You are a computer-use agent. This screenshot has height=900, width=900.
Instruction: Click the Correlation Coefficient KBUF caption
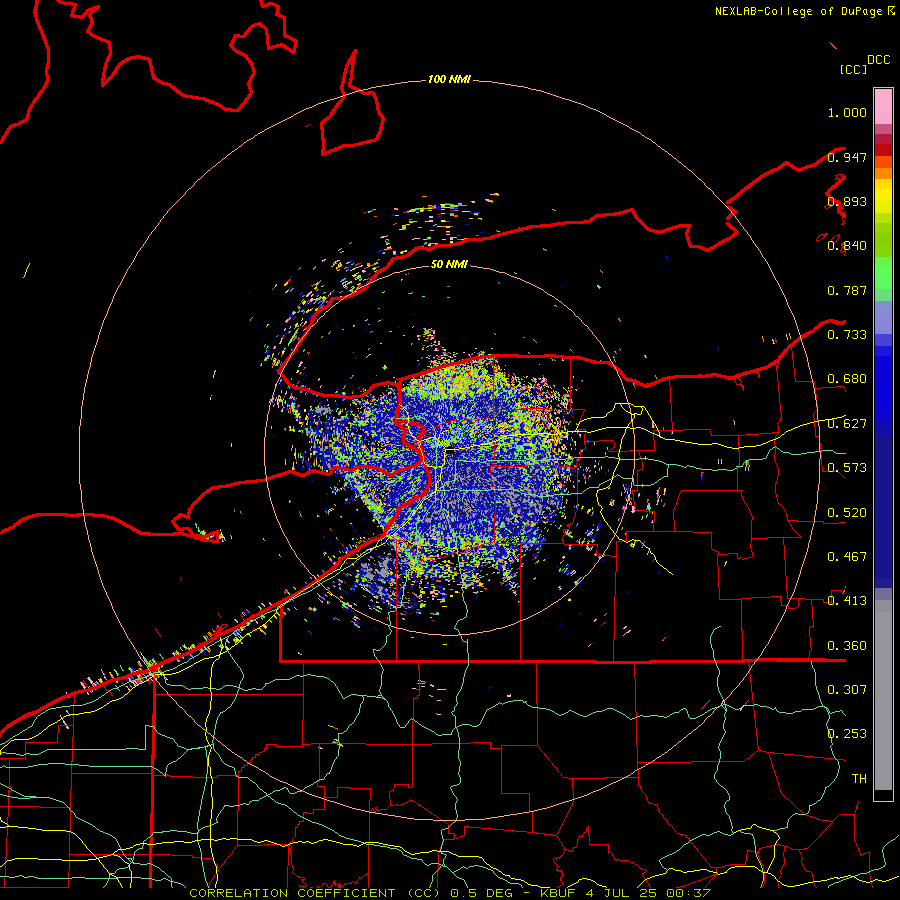[450, 893]
